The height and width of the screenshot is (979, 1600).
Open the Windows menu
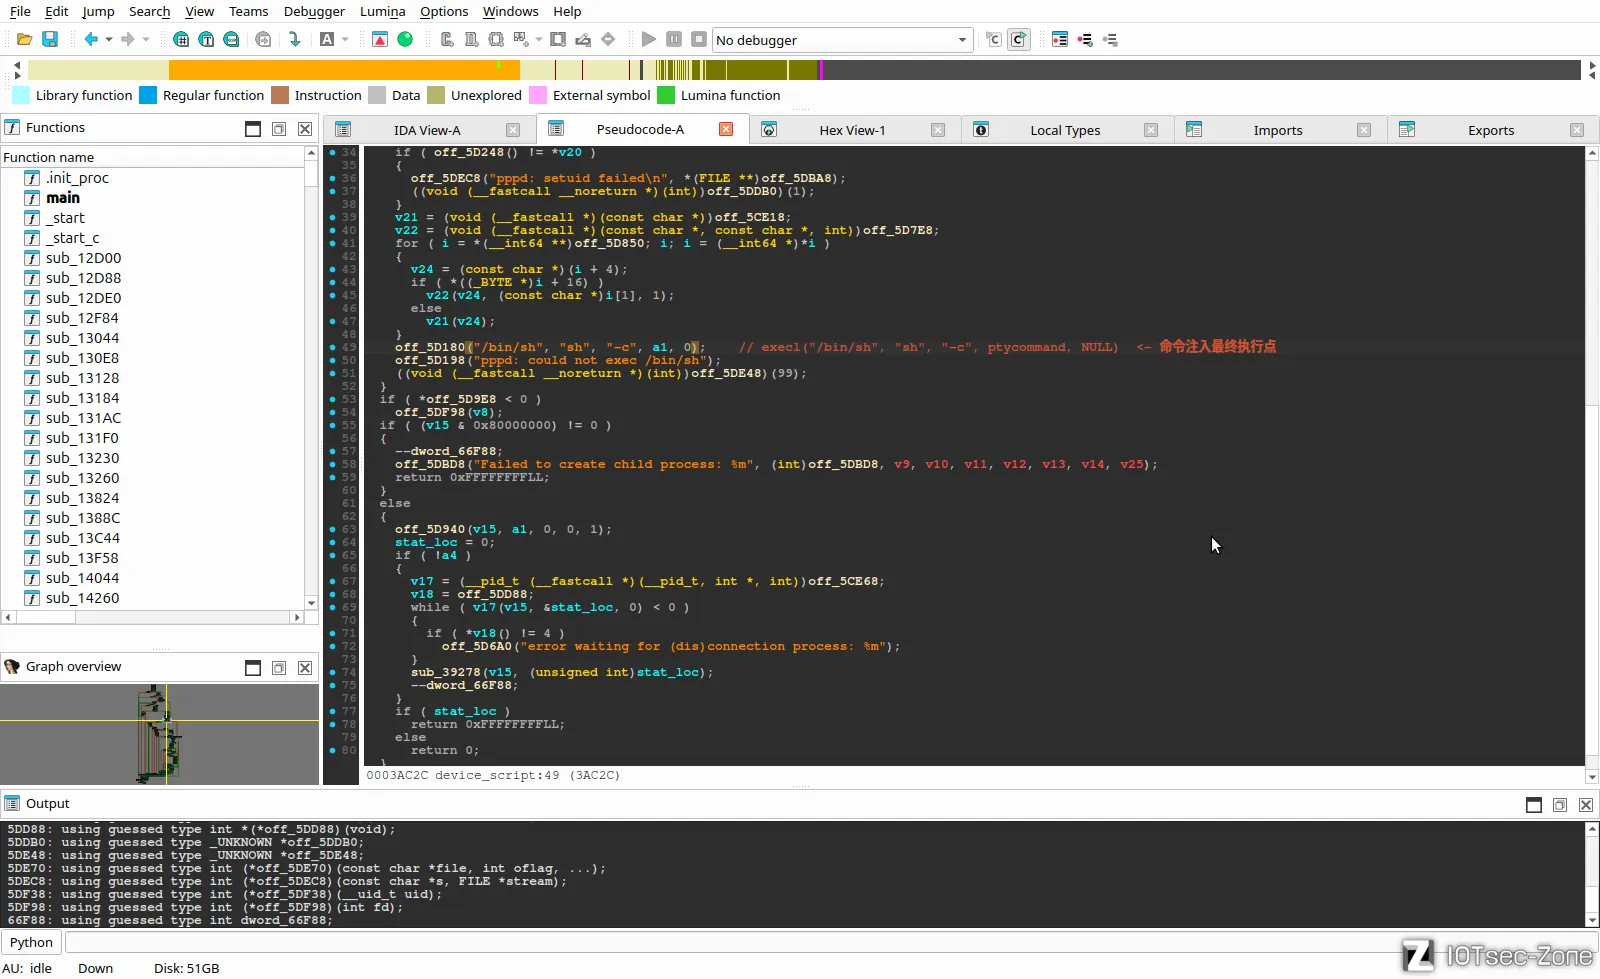(511, 11)
